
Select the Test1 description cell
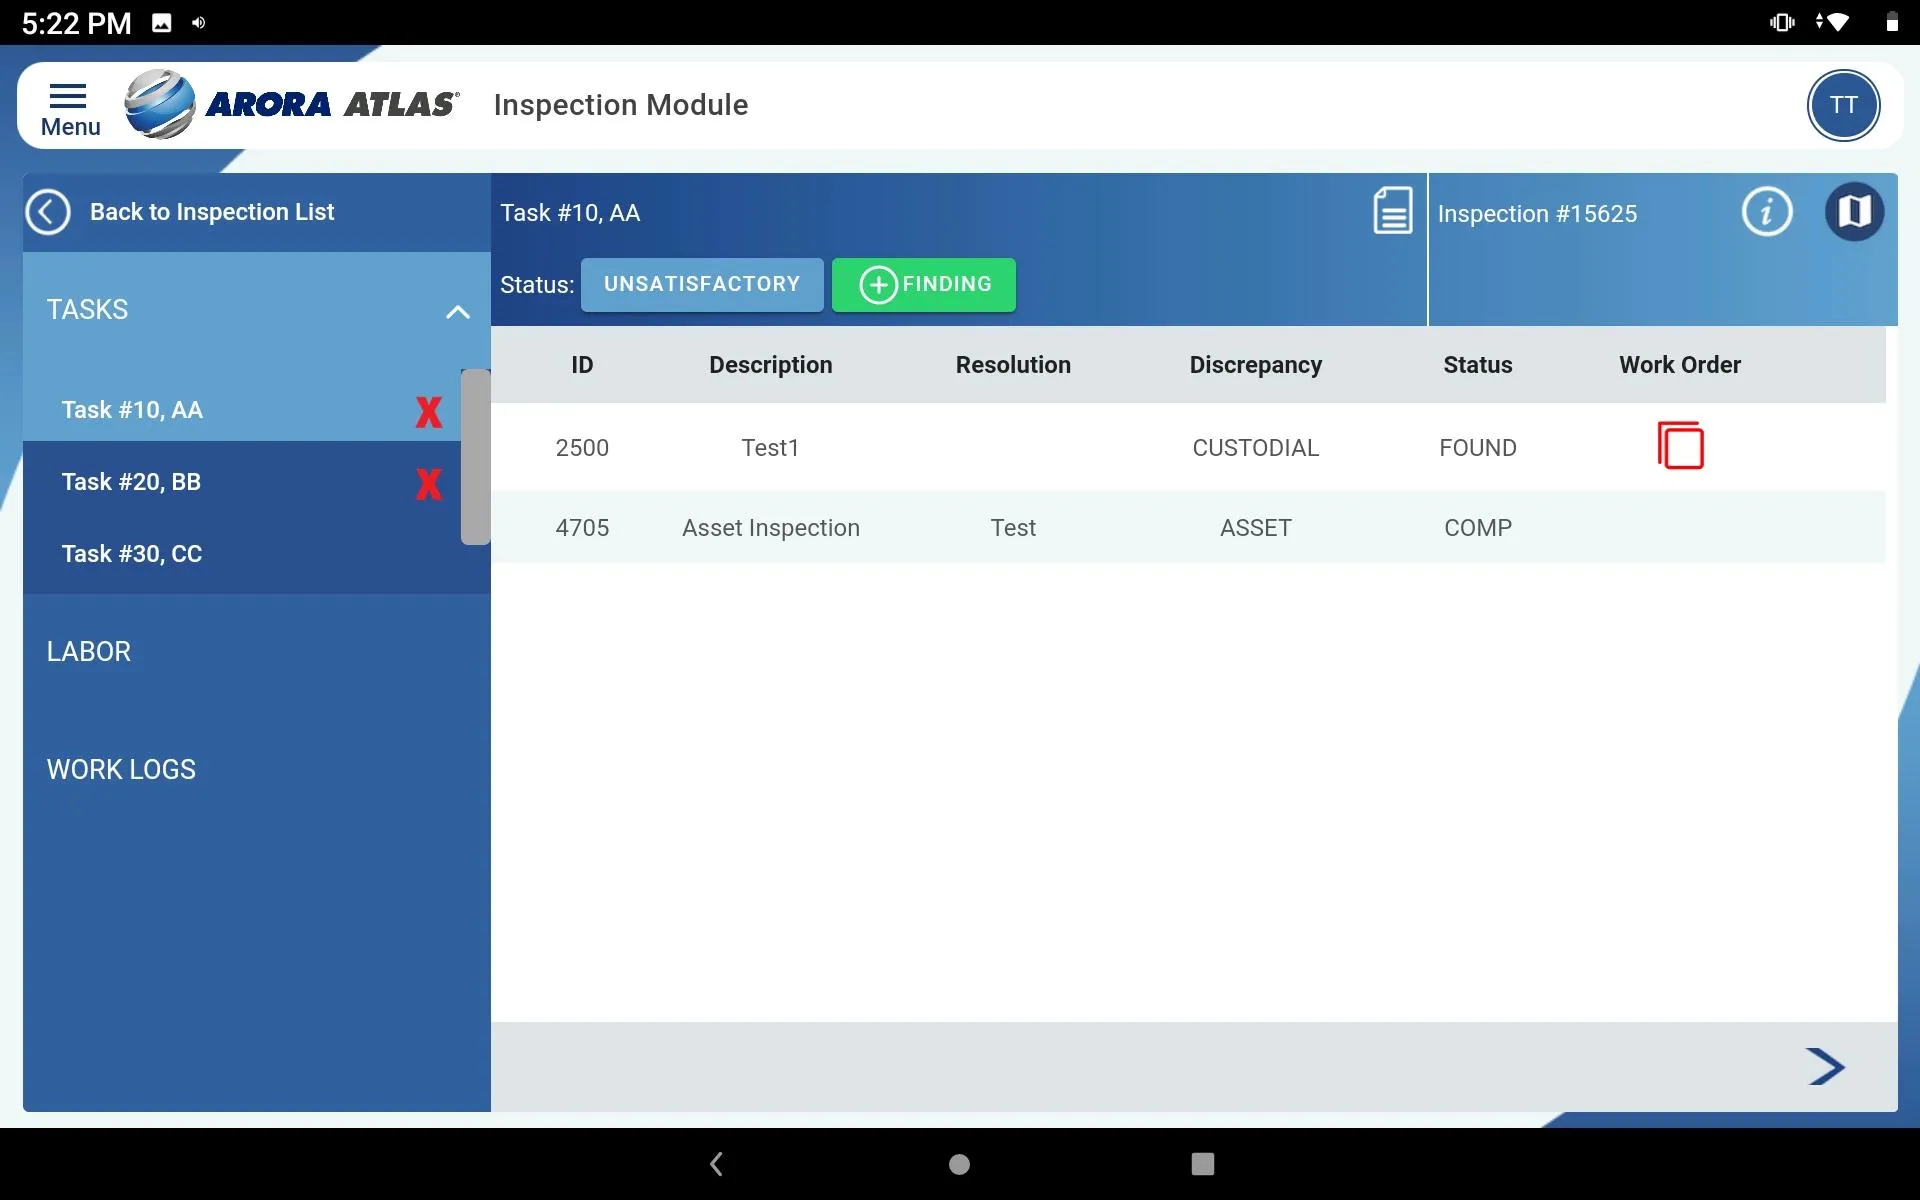tap(771, 448)
